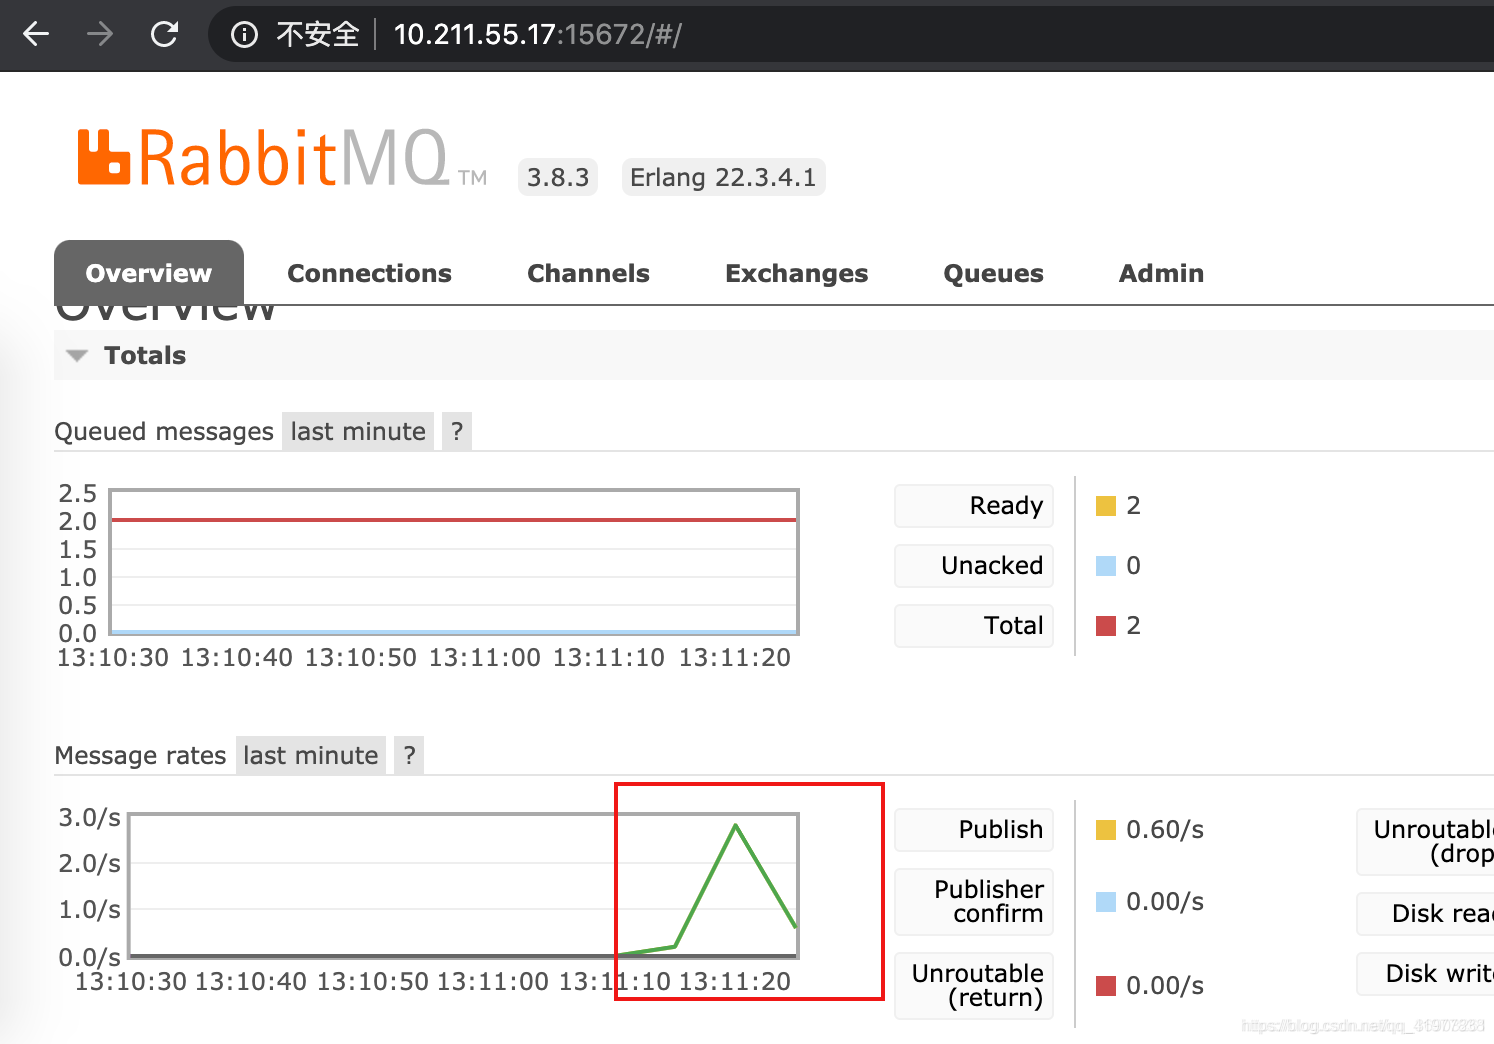Click the Disk write legend label
This screenshot has width=1494, height=1044.
(1426, 973)
